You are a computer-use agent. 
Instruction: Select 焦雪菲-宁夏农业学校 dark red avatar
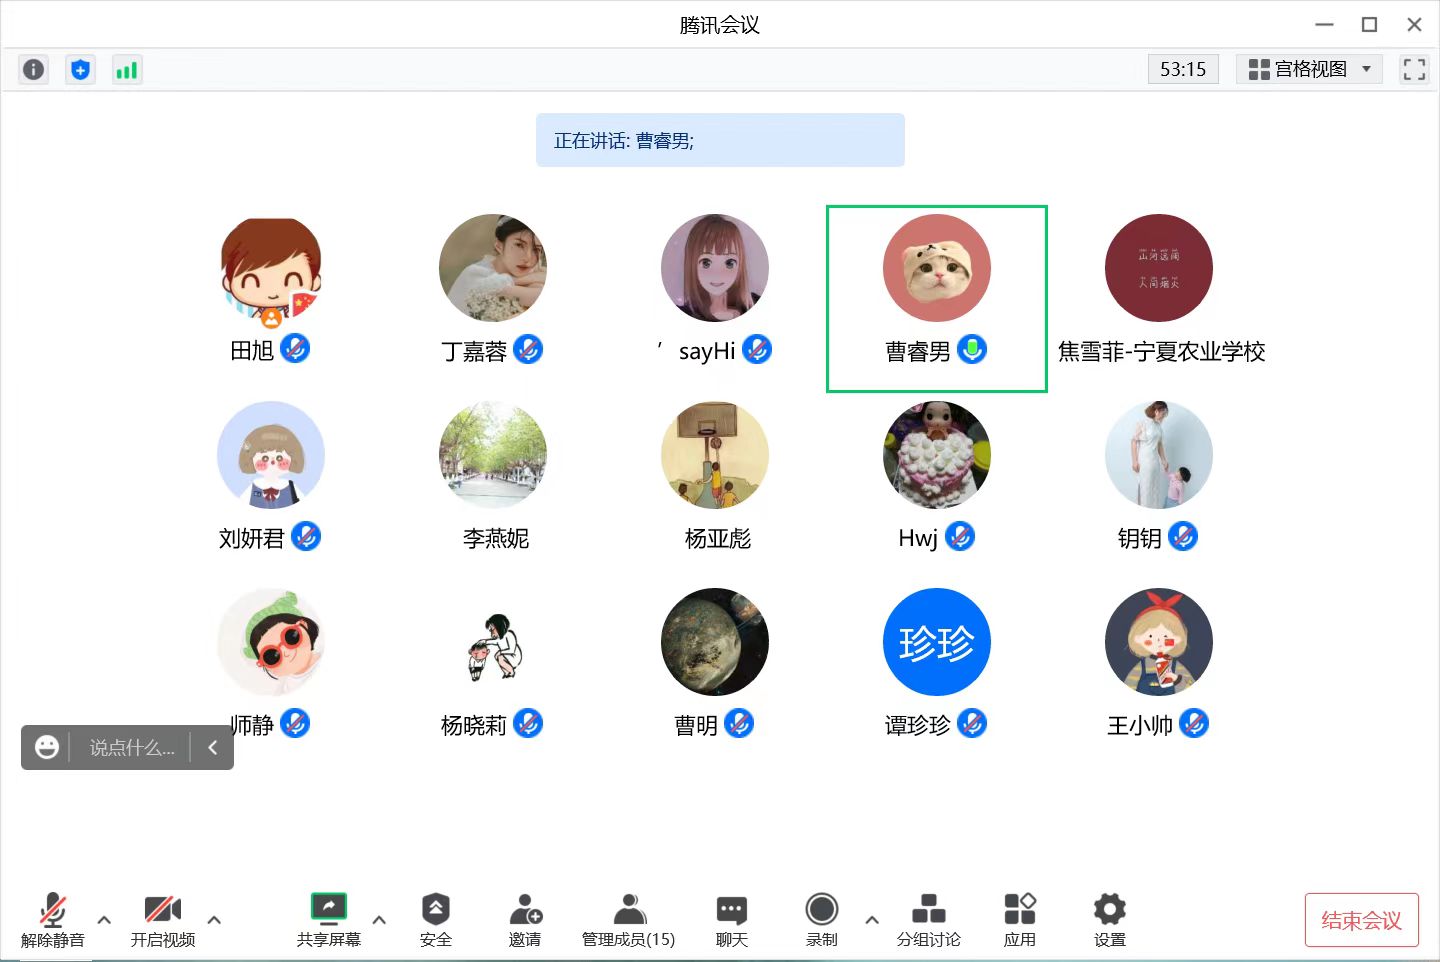[x=1159, y=268]
